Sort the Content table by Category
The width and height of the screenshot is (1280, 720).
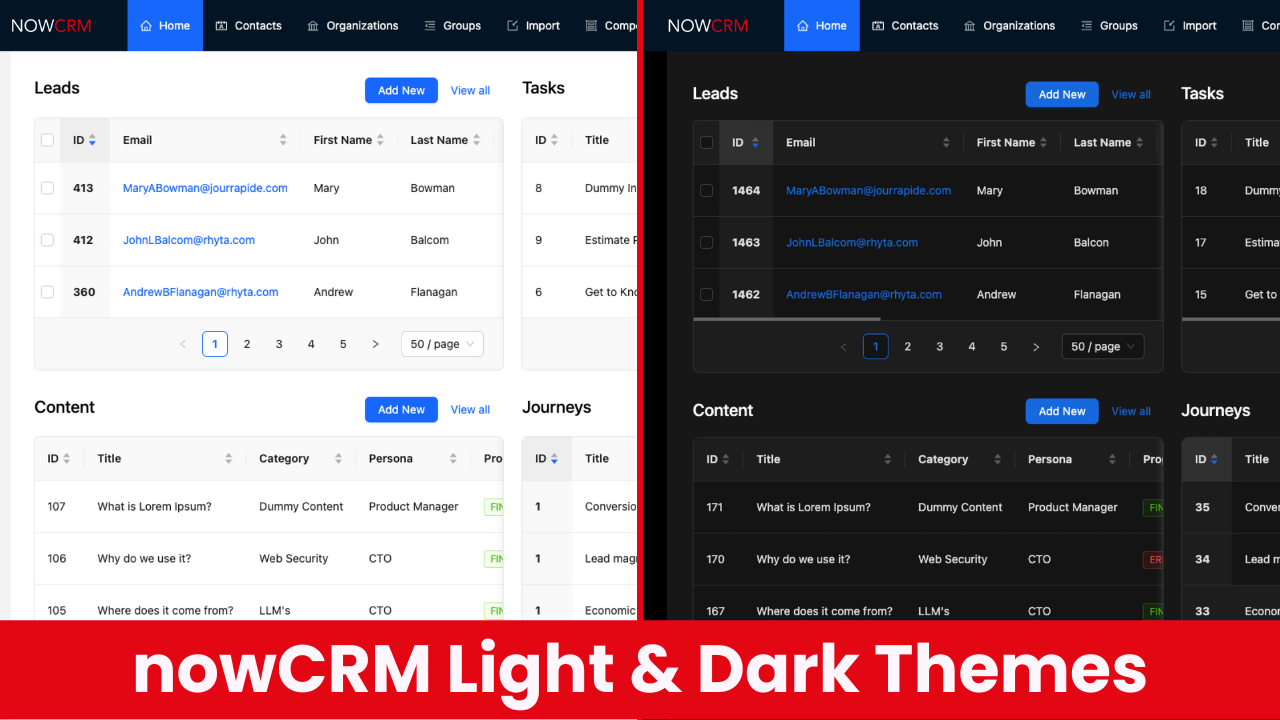[x=339, y=458]
